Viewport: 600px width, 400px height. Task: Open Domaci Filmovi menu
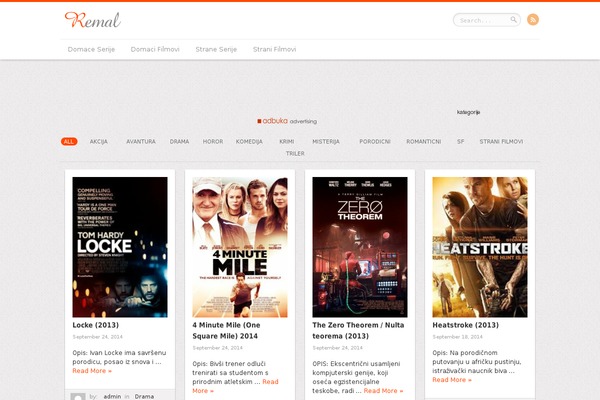(155, 49)
